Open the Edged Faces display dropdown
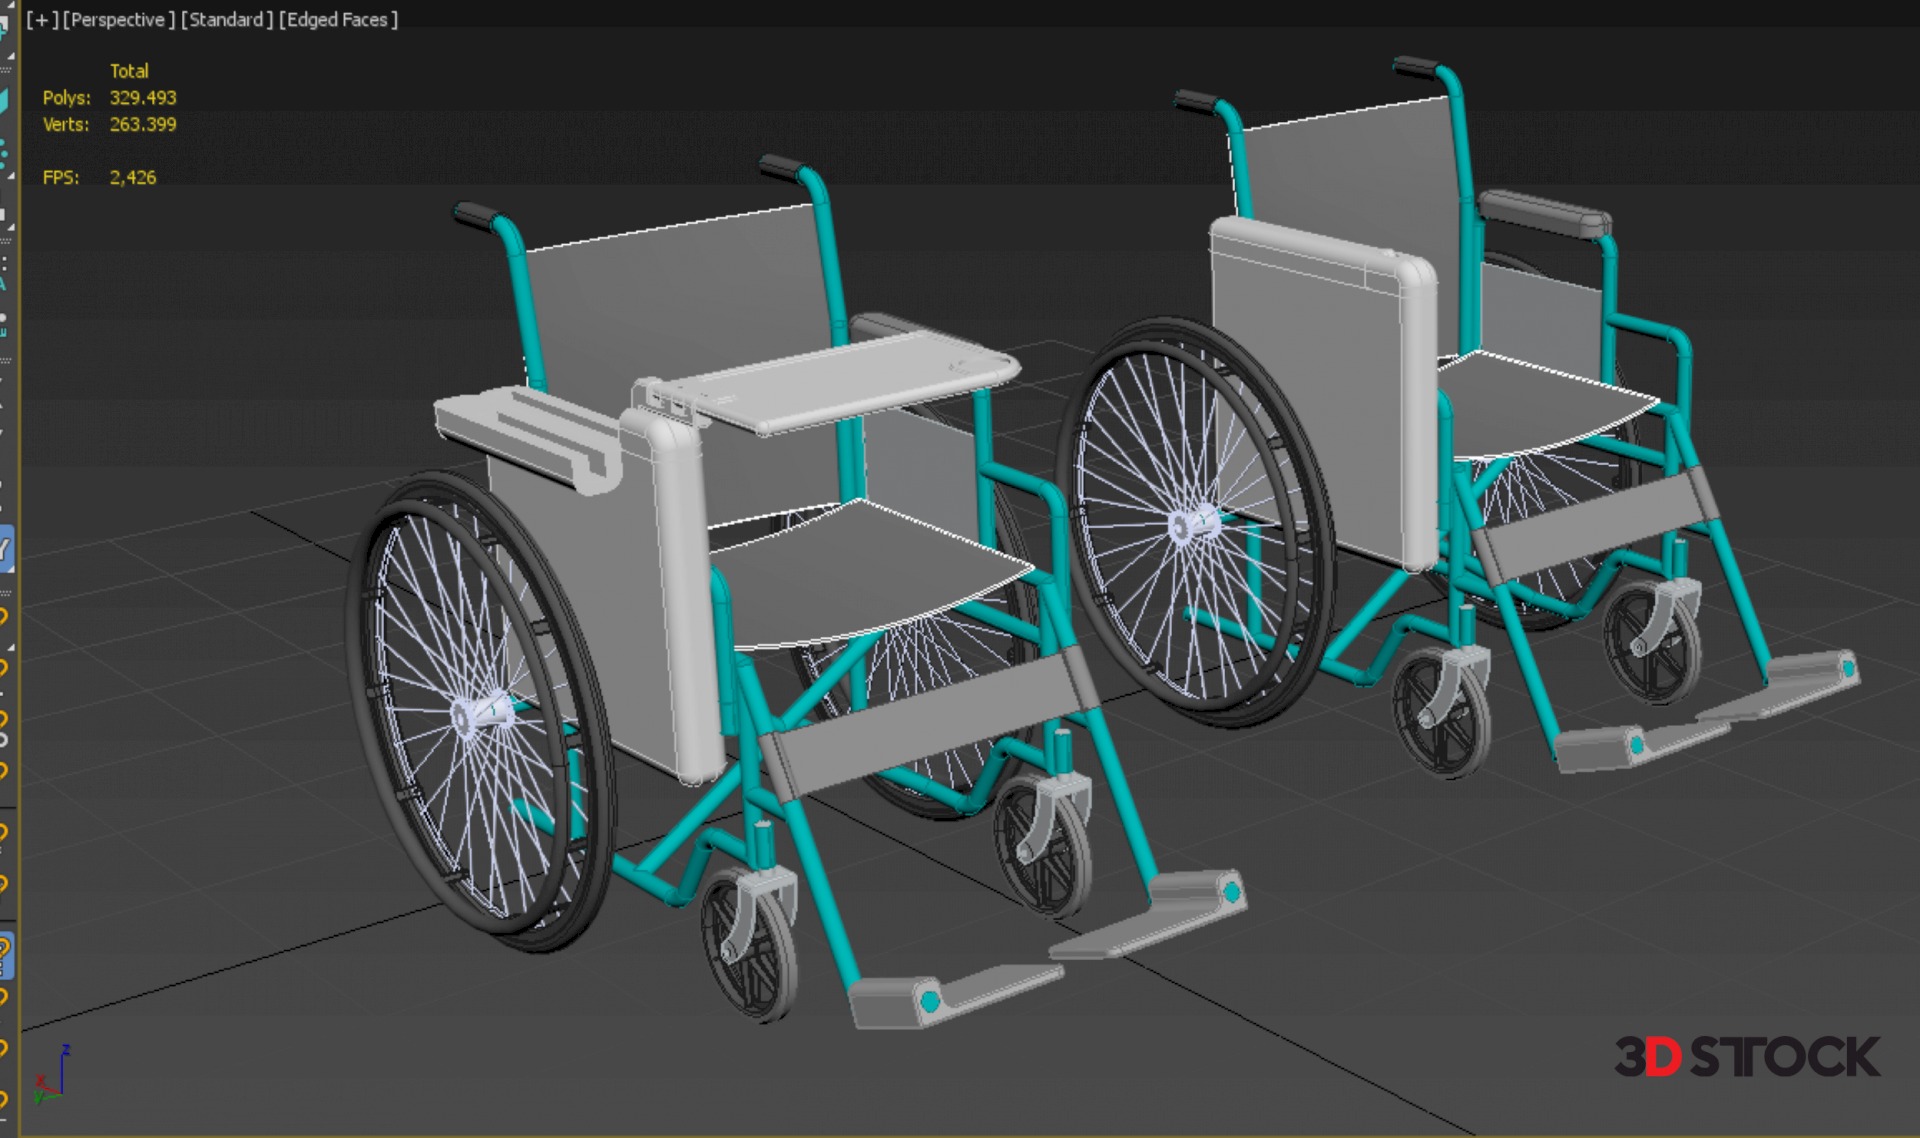This screenshot has width=1920, height=1138. (338, 20)
